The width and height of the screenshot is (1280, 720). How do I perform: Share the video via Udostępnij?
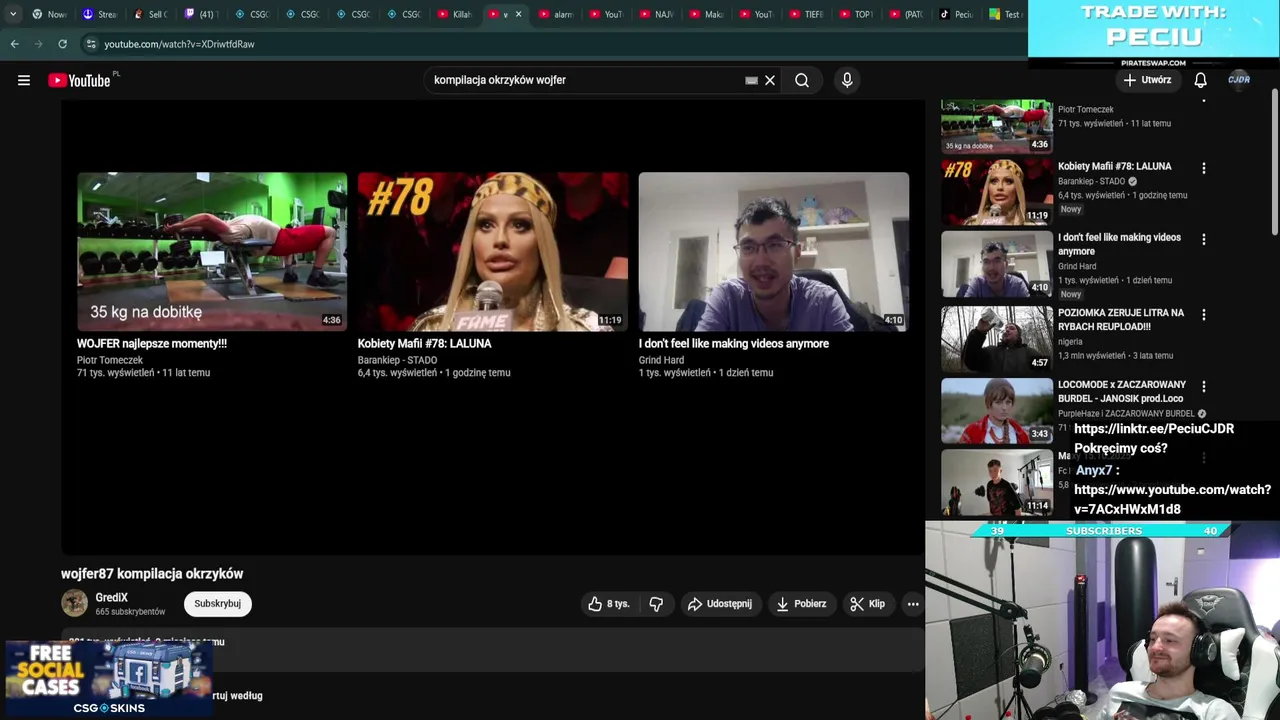point(719,604)
